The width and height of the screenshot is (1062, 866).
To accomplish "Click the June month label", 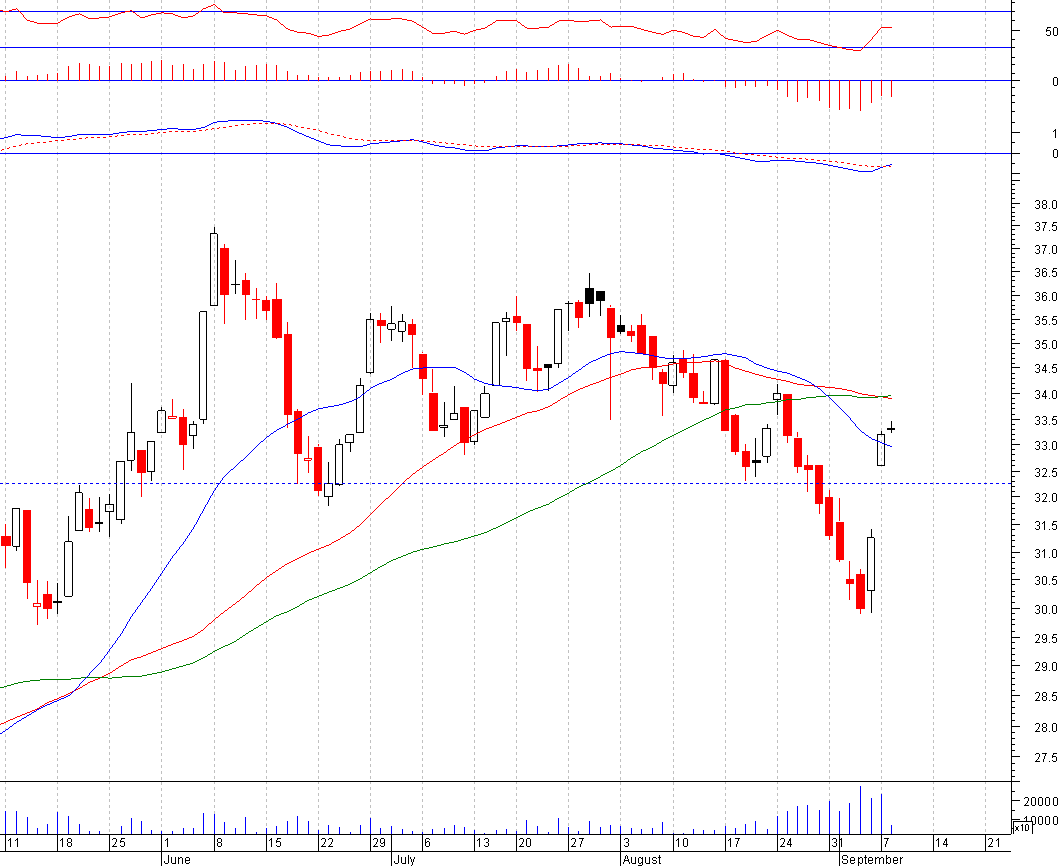I will pyautogui.click(x=177, y=860).
